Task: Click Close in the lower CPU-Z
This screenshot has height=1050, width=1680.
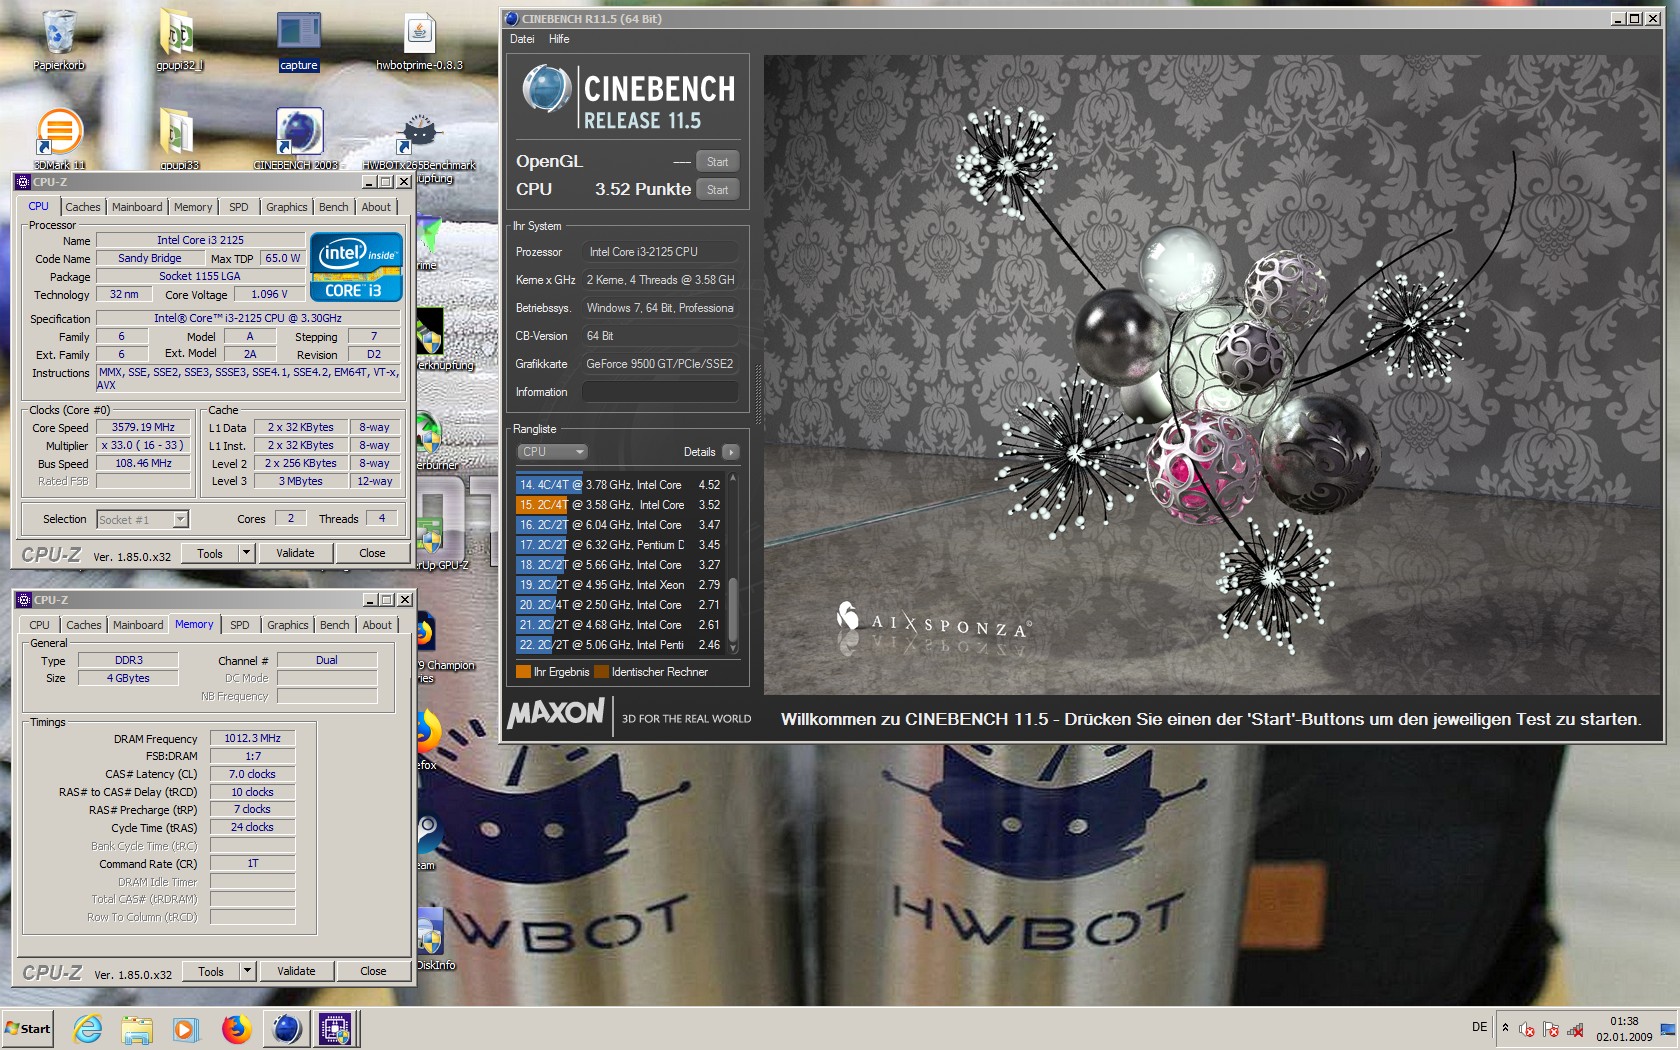Action: (373, 971)
